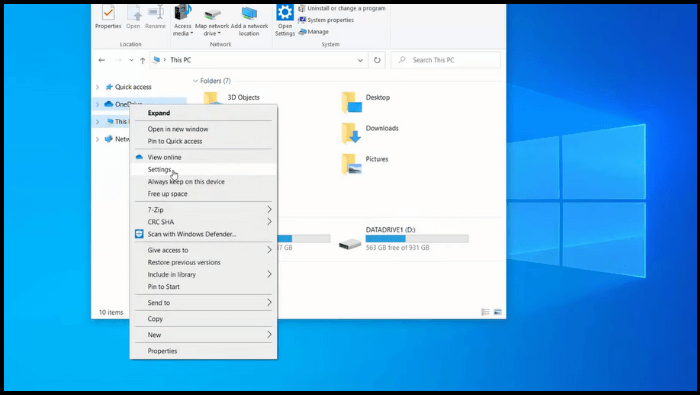Viewport: 700px width, 395px height.
Task: Click the Map network drive icon
Action: pyautogui.click(x=212, y=13)
